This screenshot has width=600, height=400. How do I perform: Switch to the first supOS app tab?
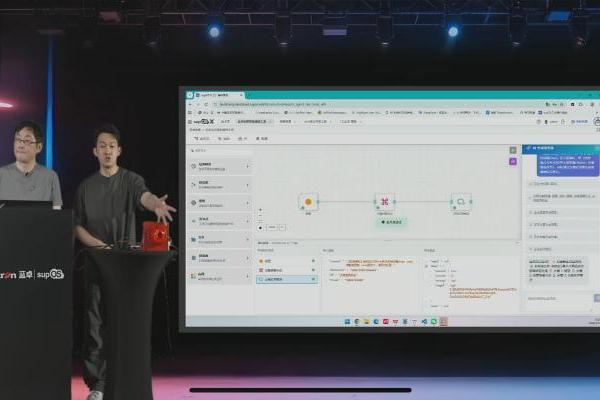click(x=225, y=121)
